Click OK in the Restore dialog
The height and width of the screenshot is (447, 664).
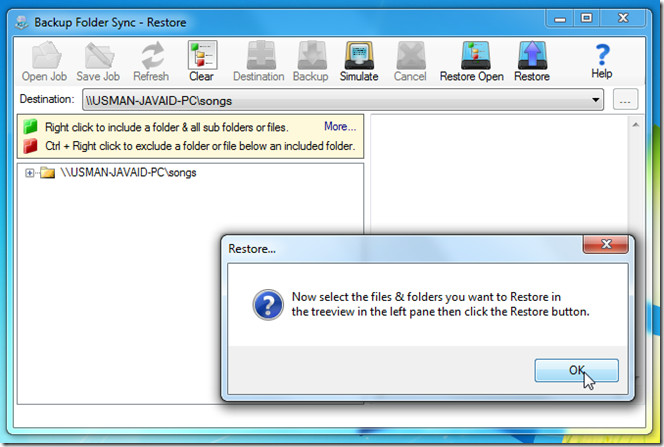(x=576, y=370)
